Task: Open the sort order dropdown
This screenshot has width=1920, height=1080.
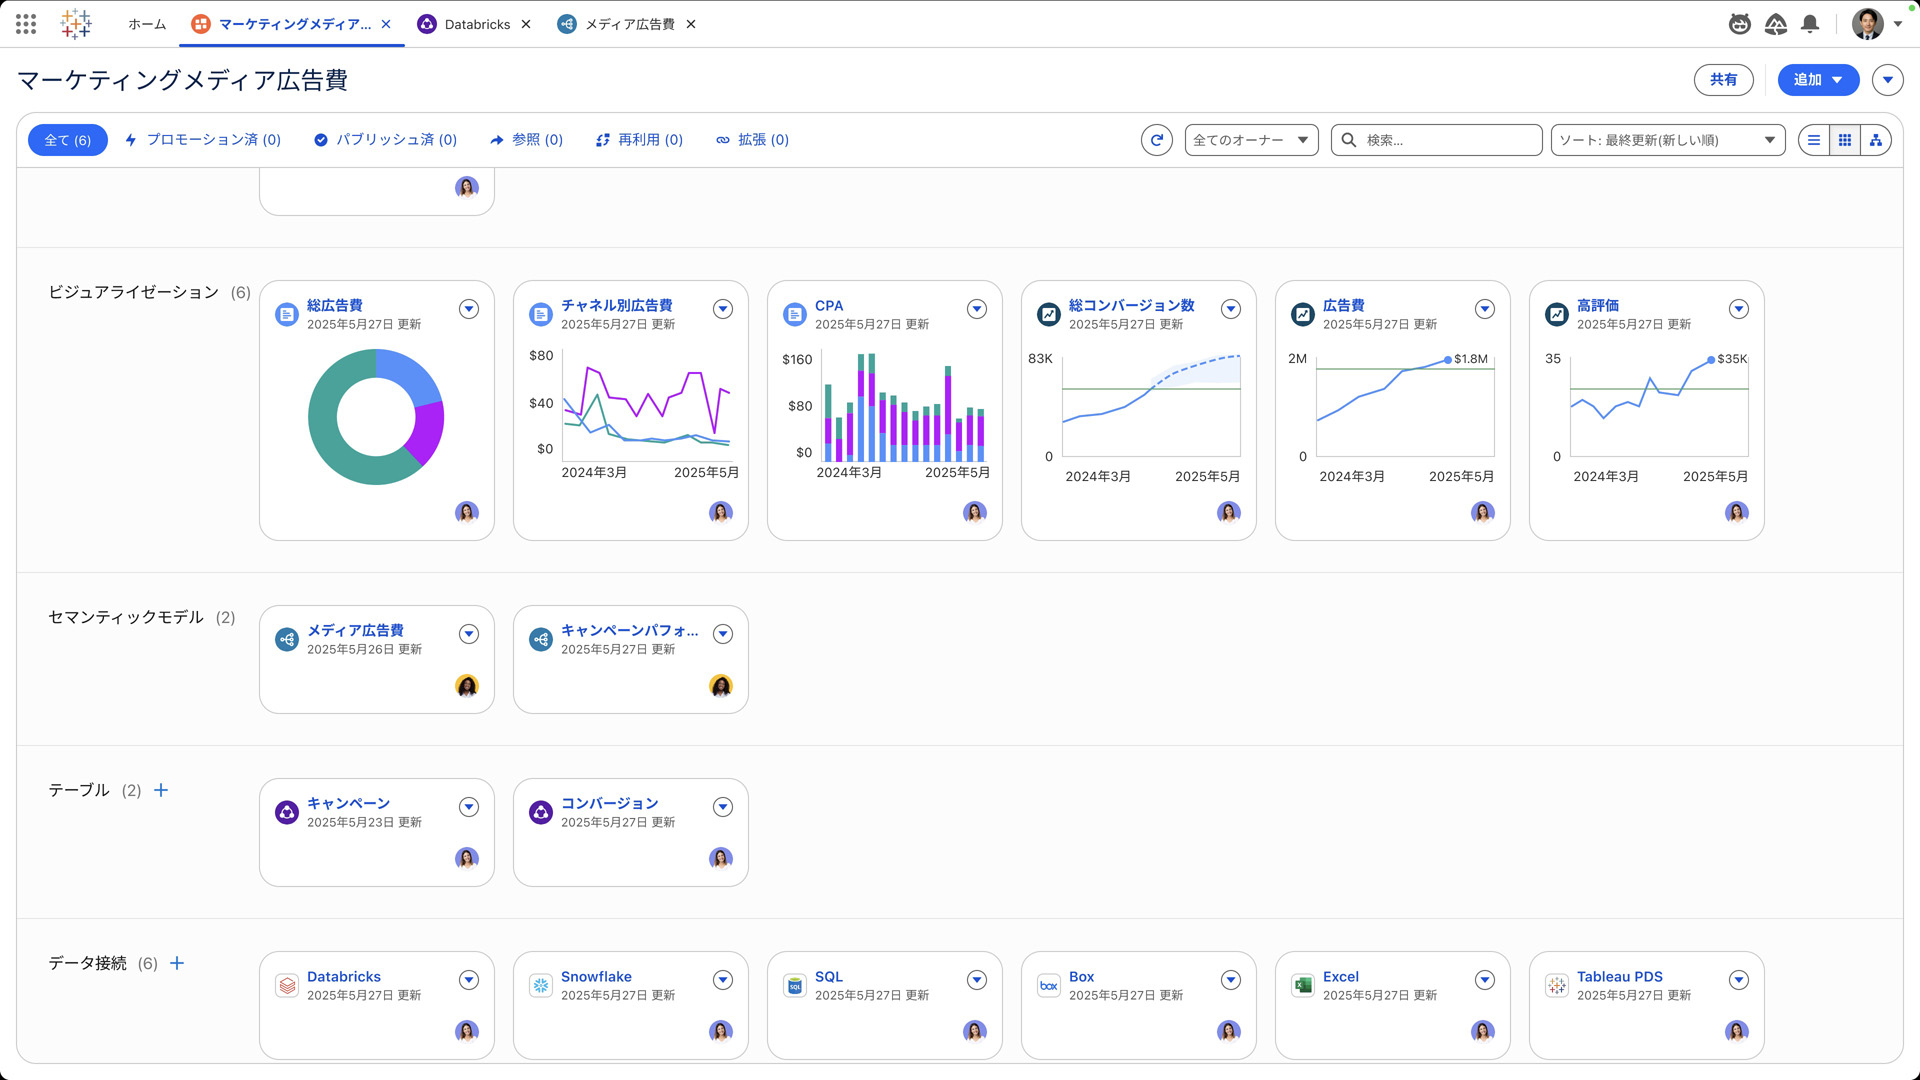Action: coord(1667,140)
